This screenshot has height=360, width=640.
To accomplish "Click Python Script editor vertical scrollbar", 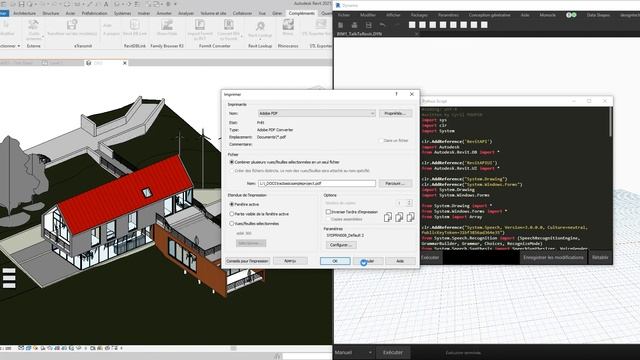I will 611,122.
